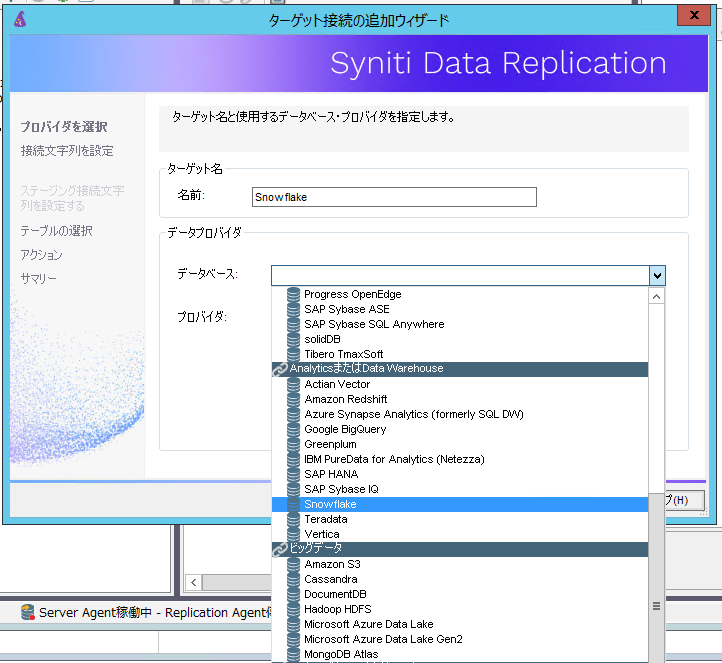
Task: Collapse the データベース dropdown arrow
Action: coord(657,276)
